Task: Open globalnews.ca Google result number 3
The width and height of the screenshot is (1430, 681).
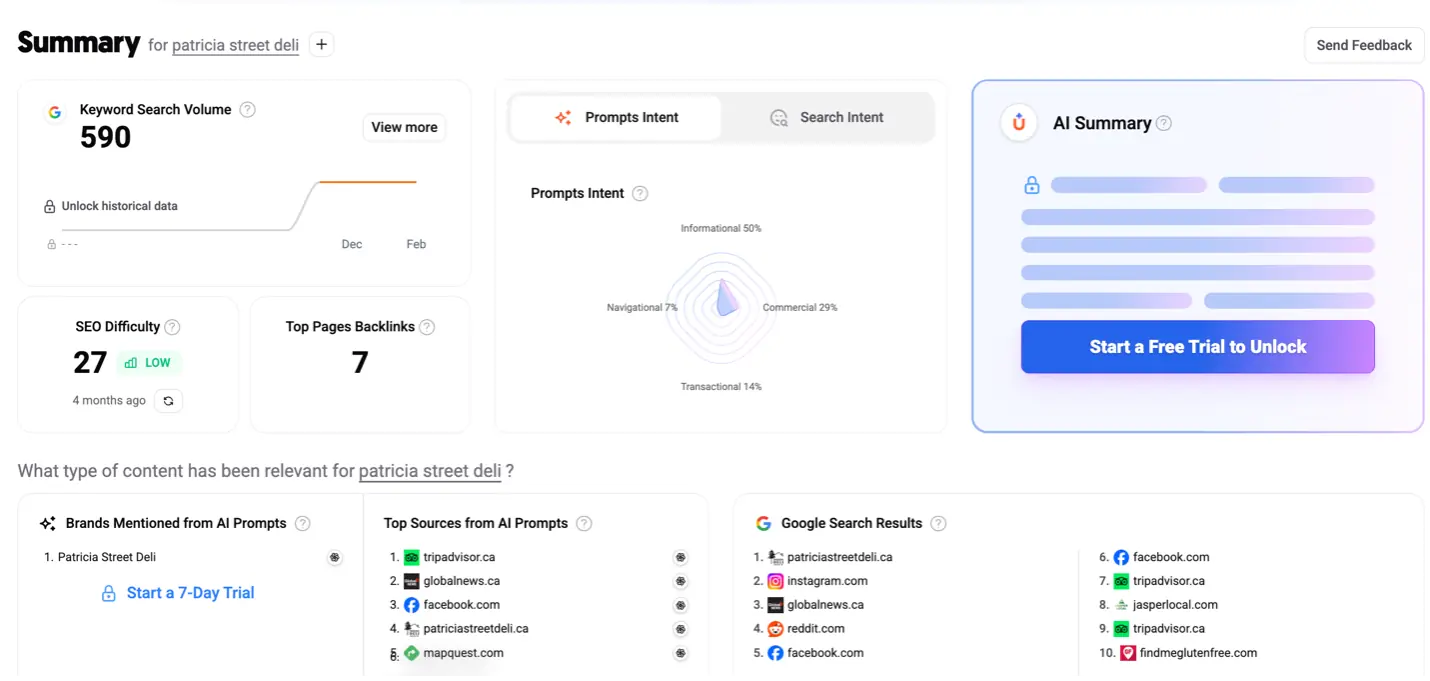Action: point(826,605)
